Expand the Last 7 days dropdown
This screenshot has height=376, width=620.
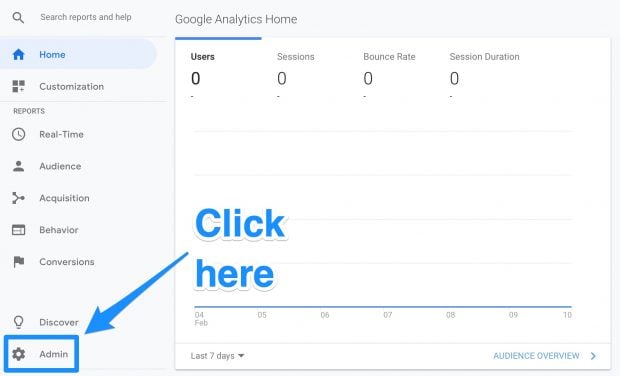click(x=217, y=356)
